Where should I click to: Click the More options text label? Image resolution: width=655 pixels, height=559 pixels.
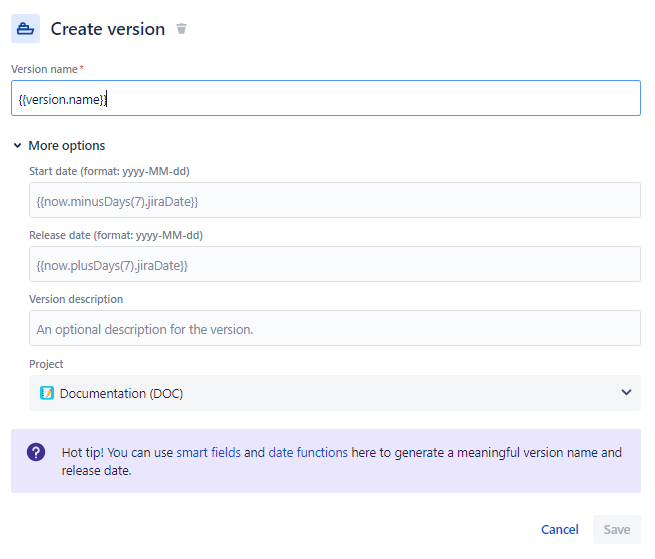click(67, 145)
